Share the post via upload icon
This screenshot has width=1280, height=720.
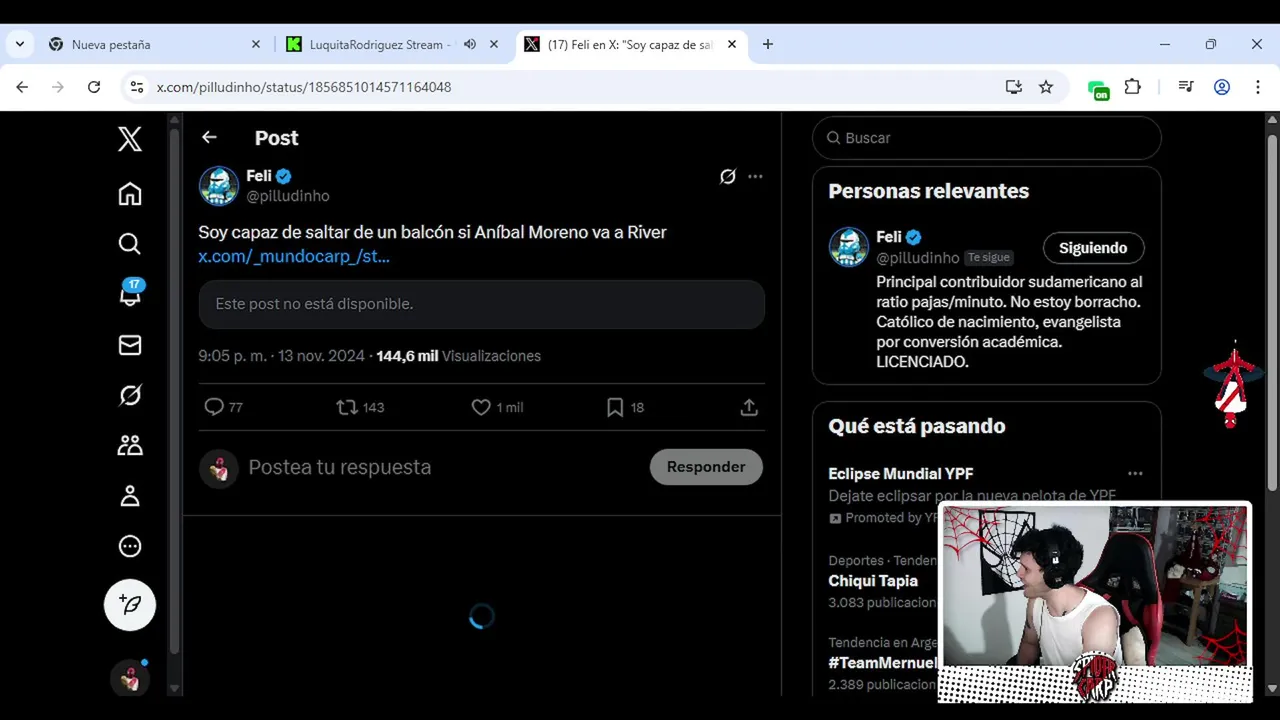[749, 407]
